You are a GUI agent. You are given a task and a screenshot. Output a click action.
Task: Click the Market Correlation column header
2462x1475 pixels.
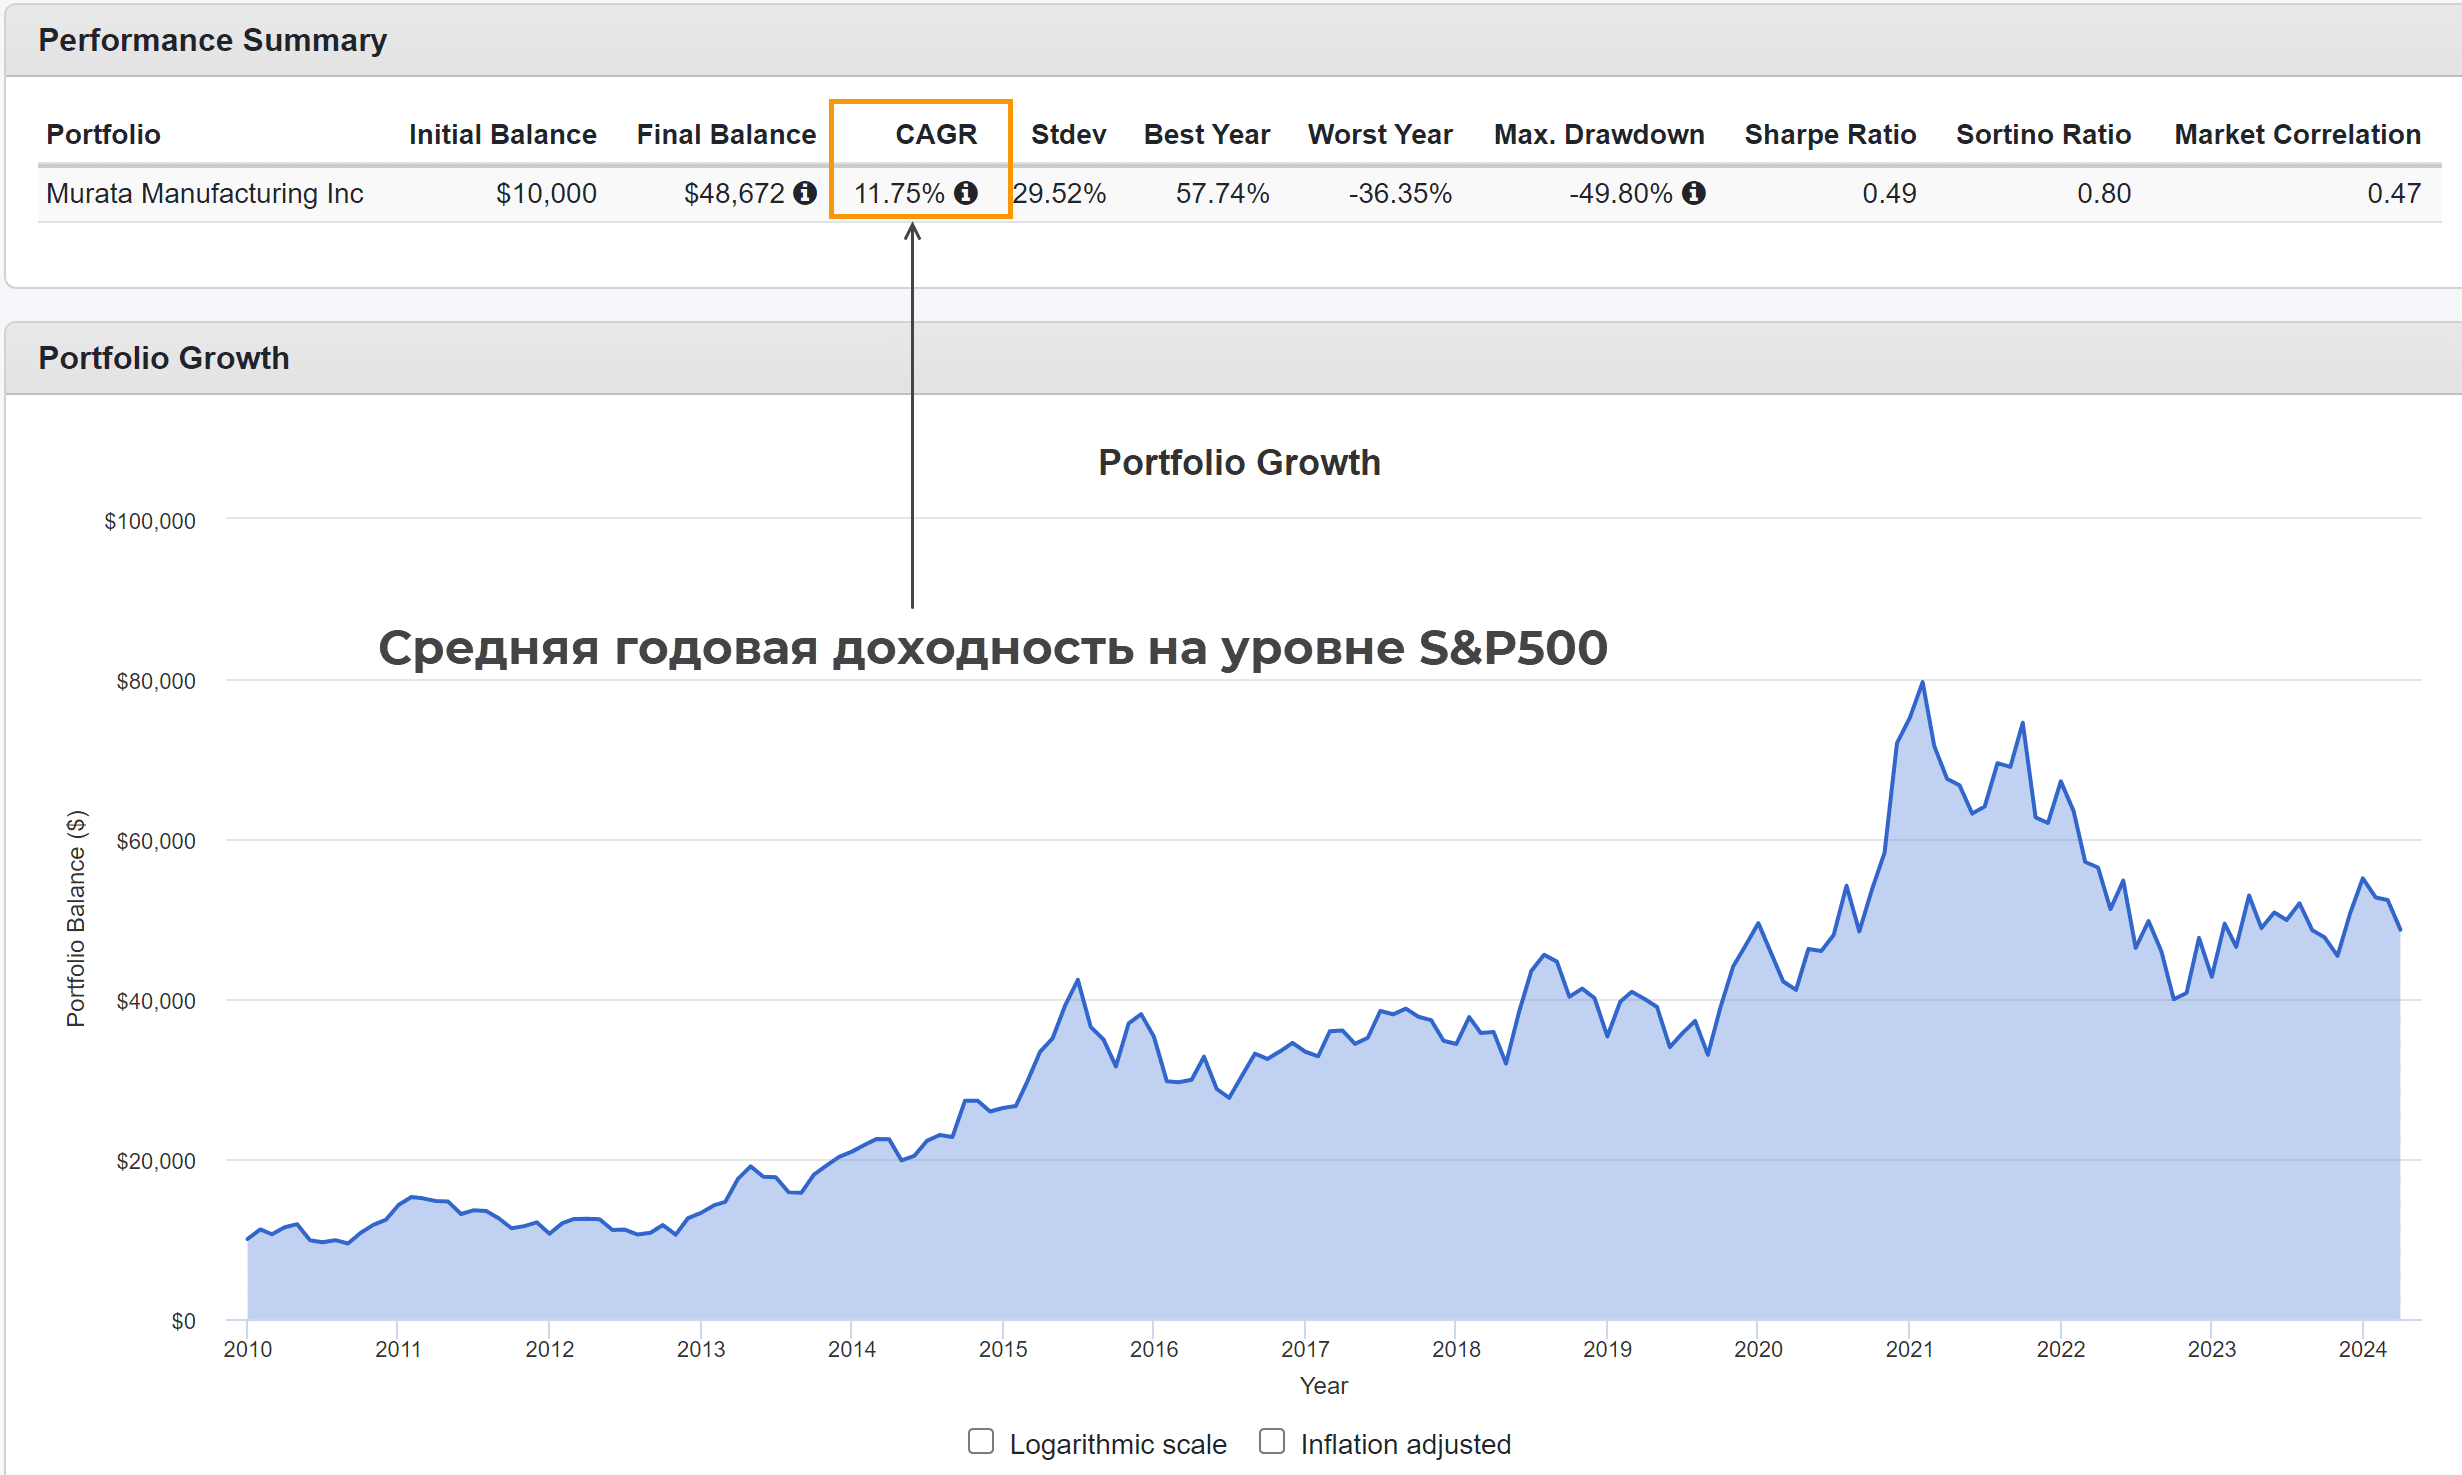(2297, 134)
